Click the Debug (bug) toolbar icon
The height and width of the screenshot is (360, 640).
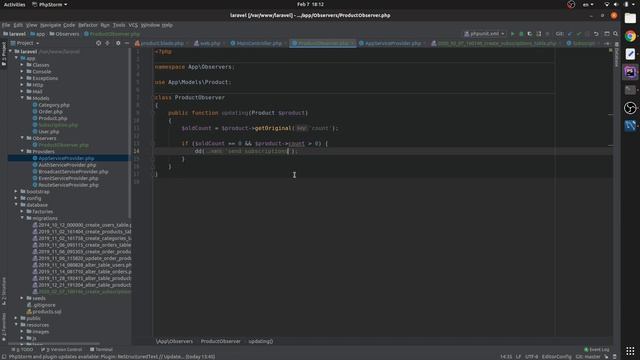pos(521,34)
